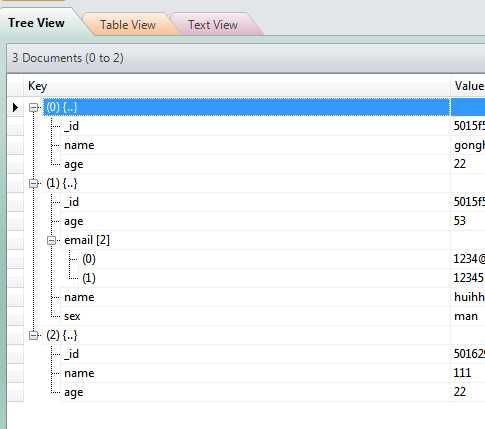
Task: Click row header beside sex row
Action: (x=16, y=316)
